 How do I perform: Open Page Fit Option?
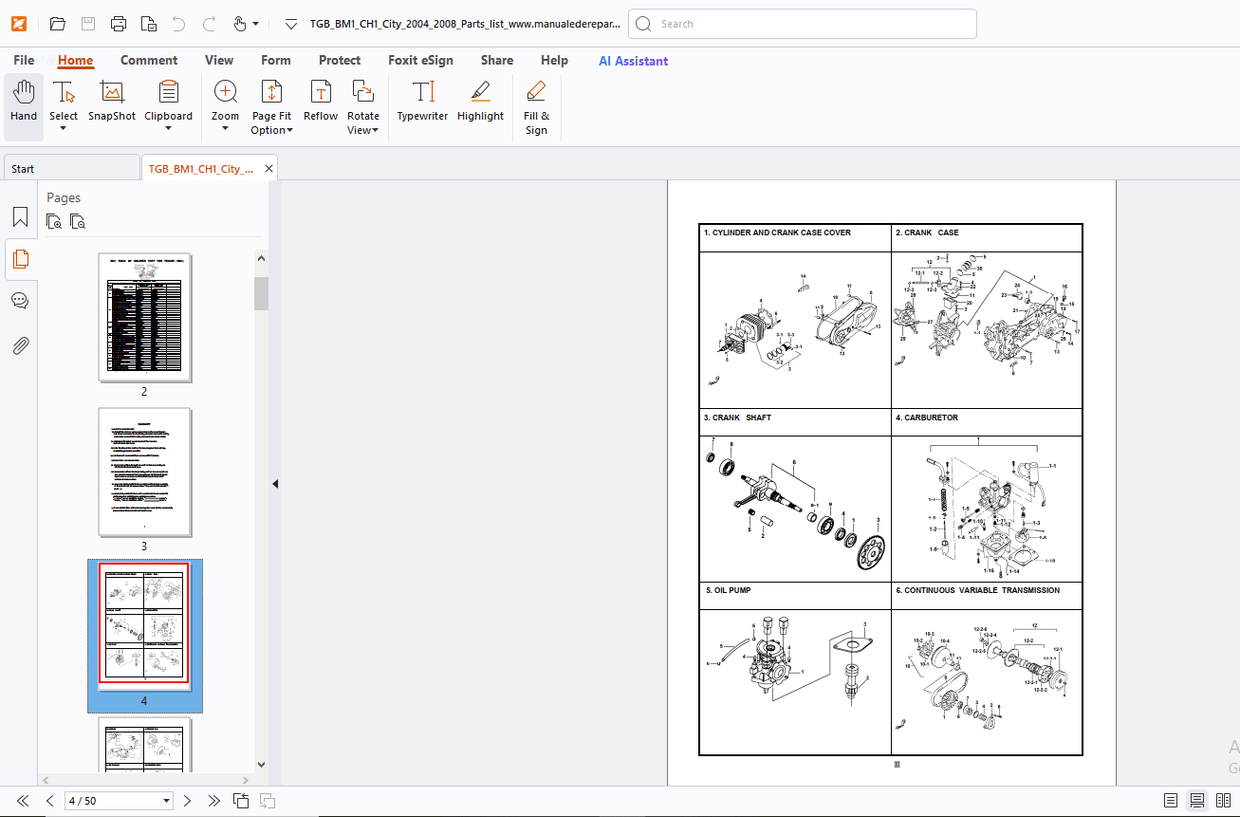[x=271, y=106]
